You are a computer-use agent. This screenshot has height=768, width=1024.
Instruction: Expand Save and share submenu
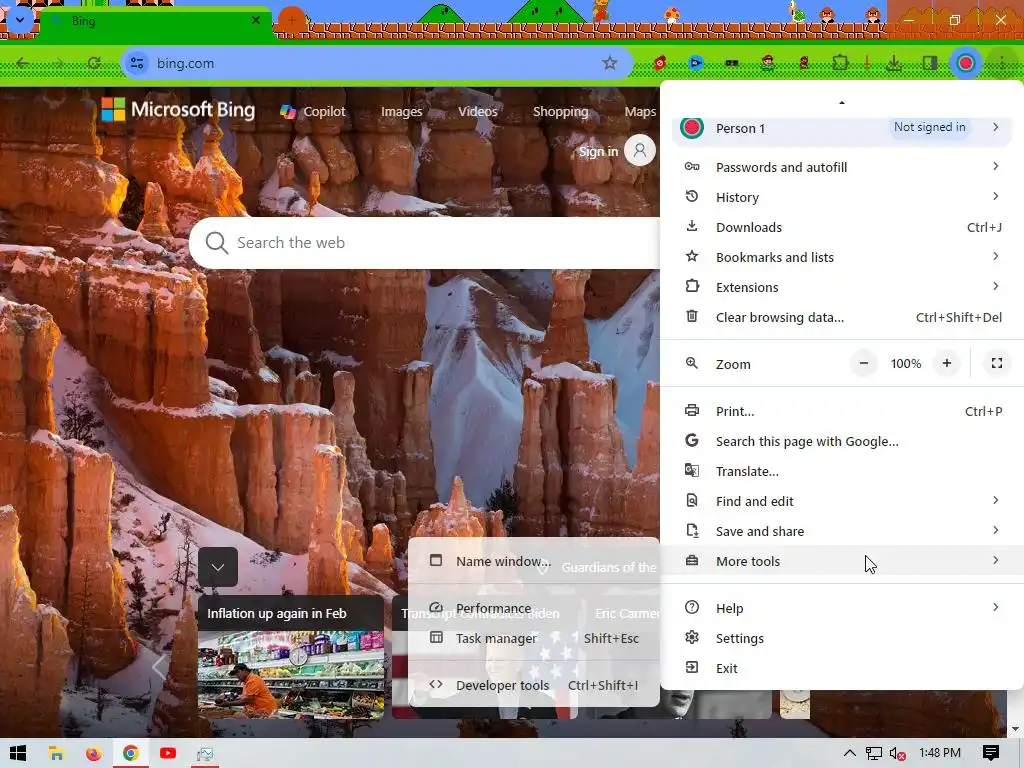pos(842,532)
